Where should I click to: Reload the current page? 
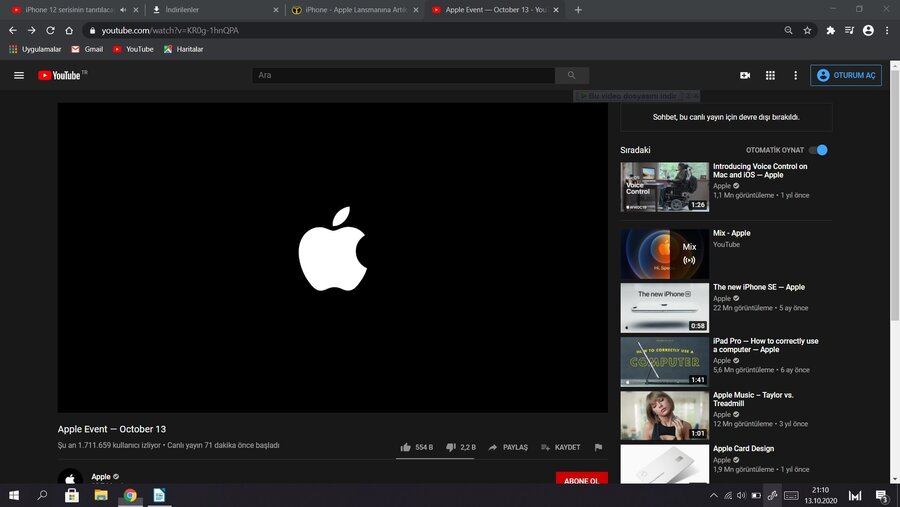(51, 30)
